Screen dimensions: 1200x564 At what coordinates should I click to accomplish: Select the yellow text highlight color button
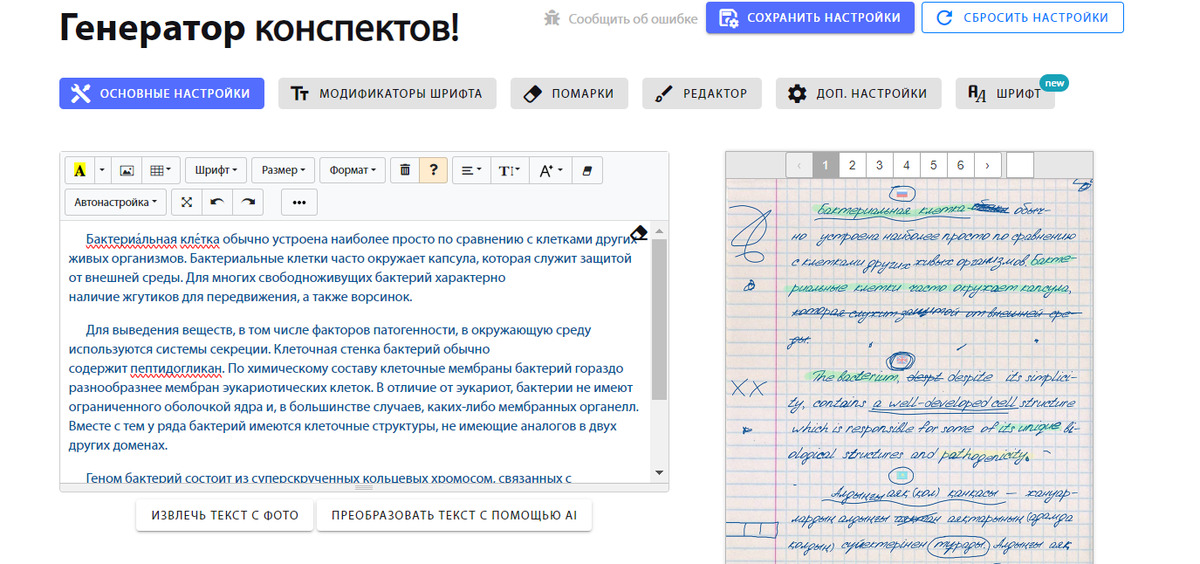(x=79, y=170)
